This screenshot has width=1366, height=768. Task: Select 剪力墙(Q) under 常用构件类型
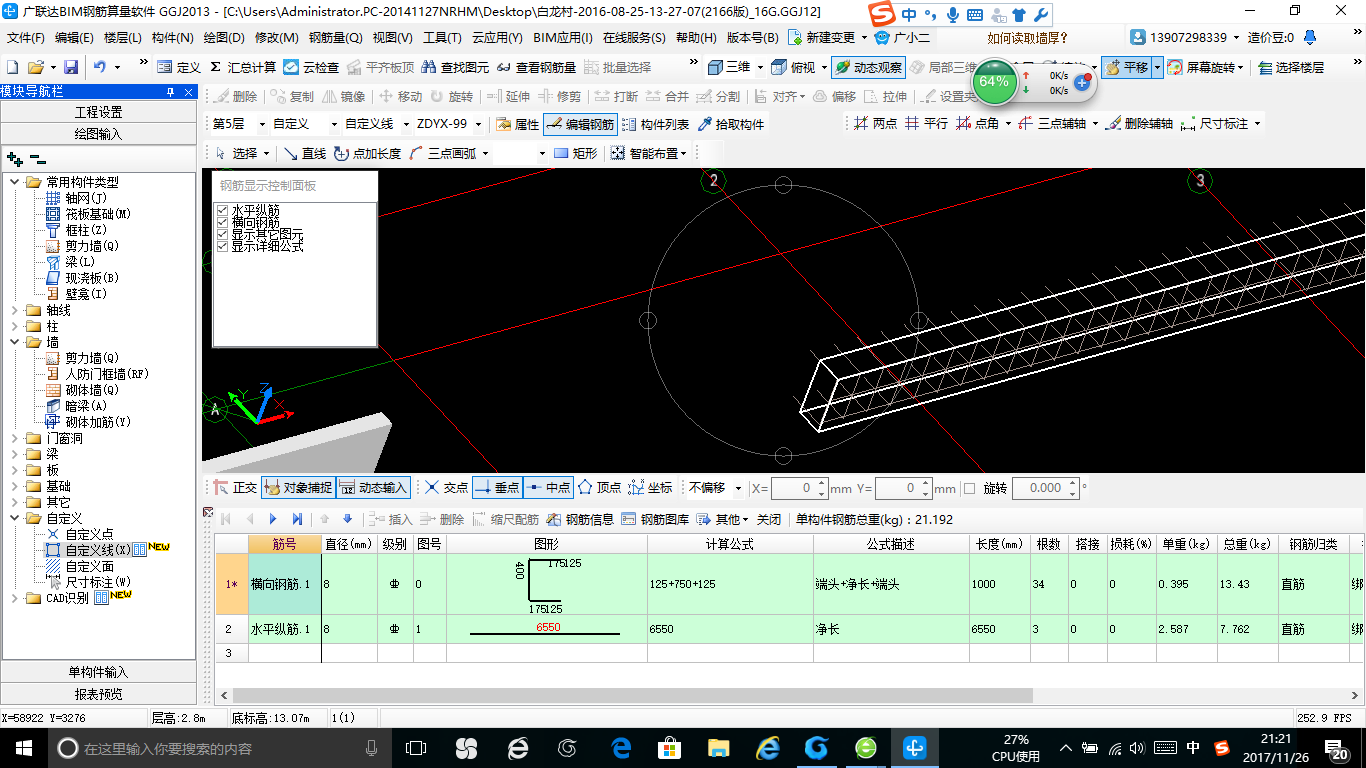tap(92, 246)
